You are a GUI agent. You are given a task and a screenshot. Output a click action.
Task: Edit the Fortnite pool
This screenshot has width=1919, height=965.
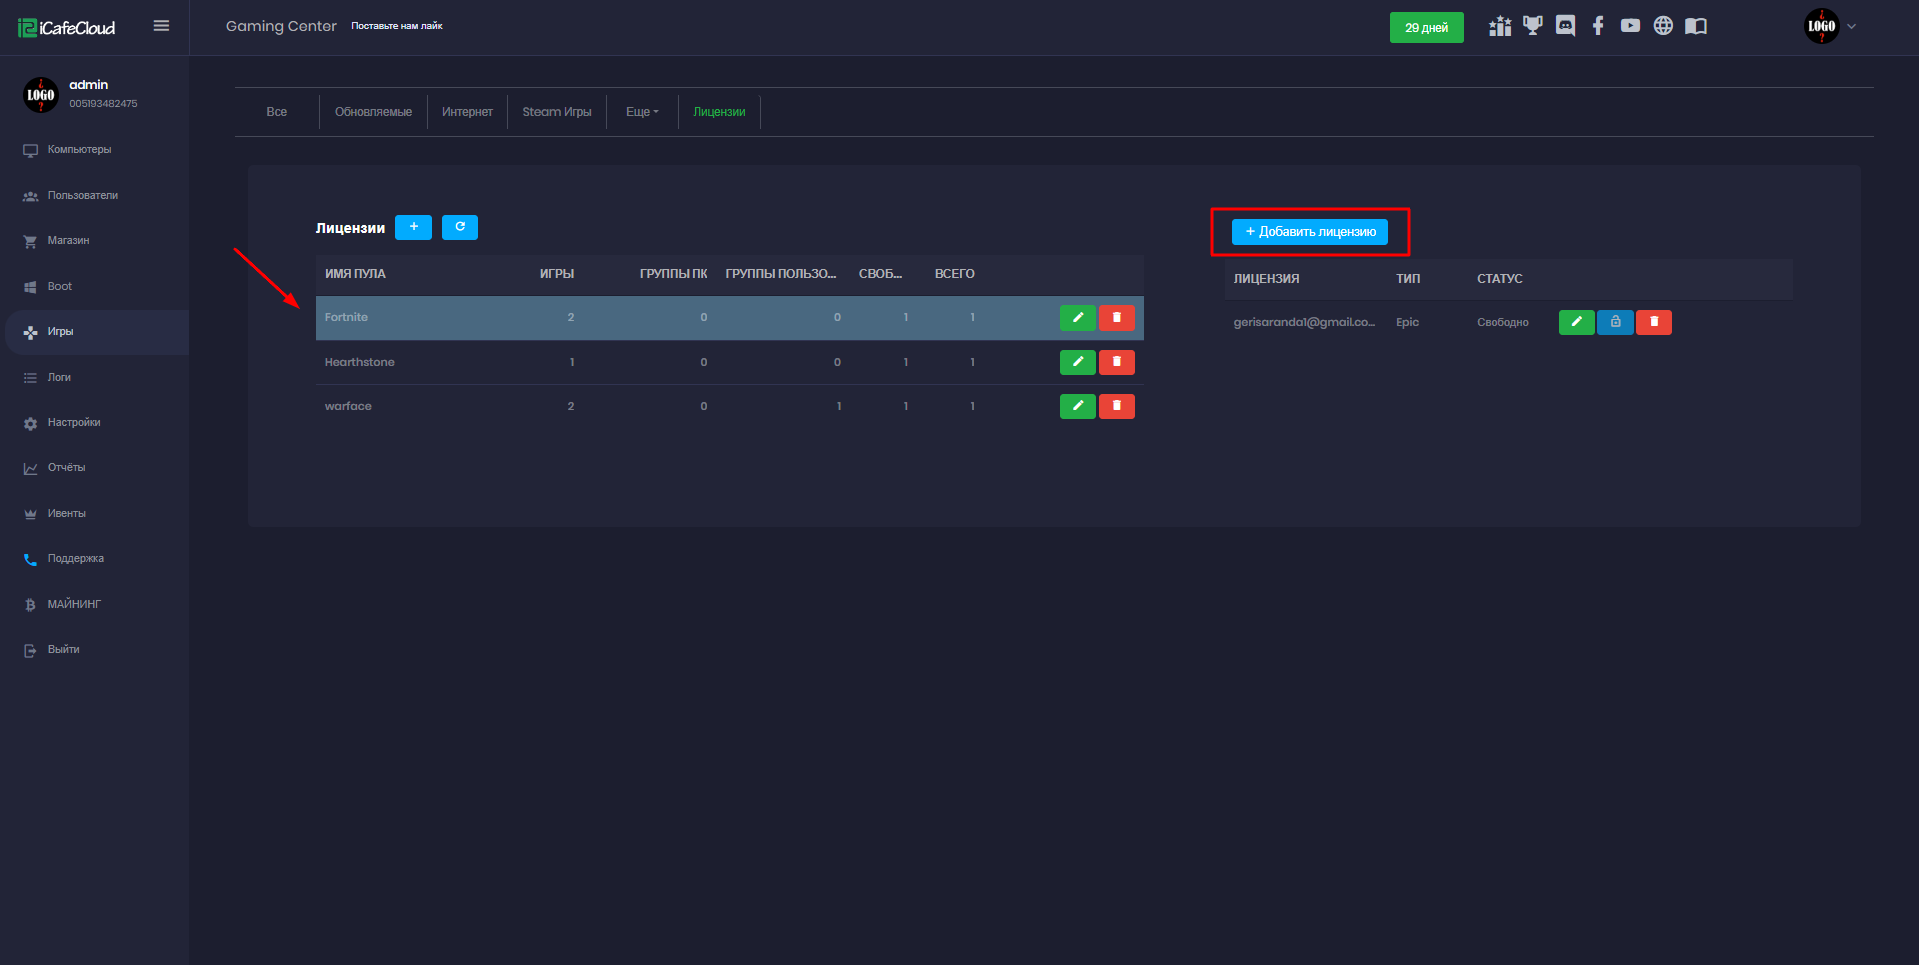pos(1078,318)
